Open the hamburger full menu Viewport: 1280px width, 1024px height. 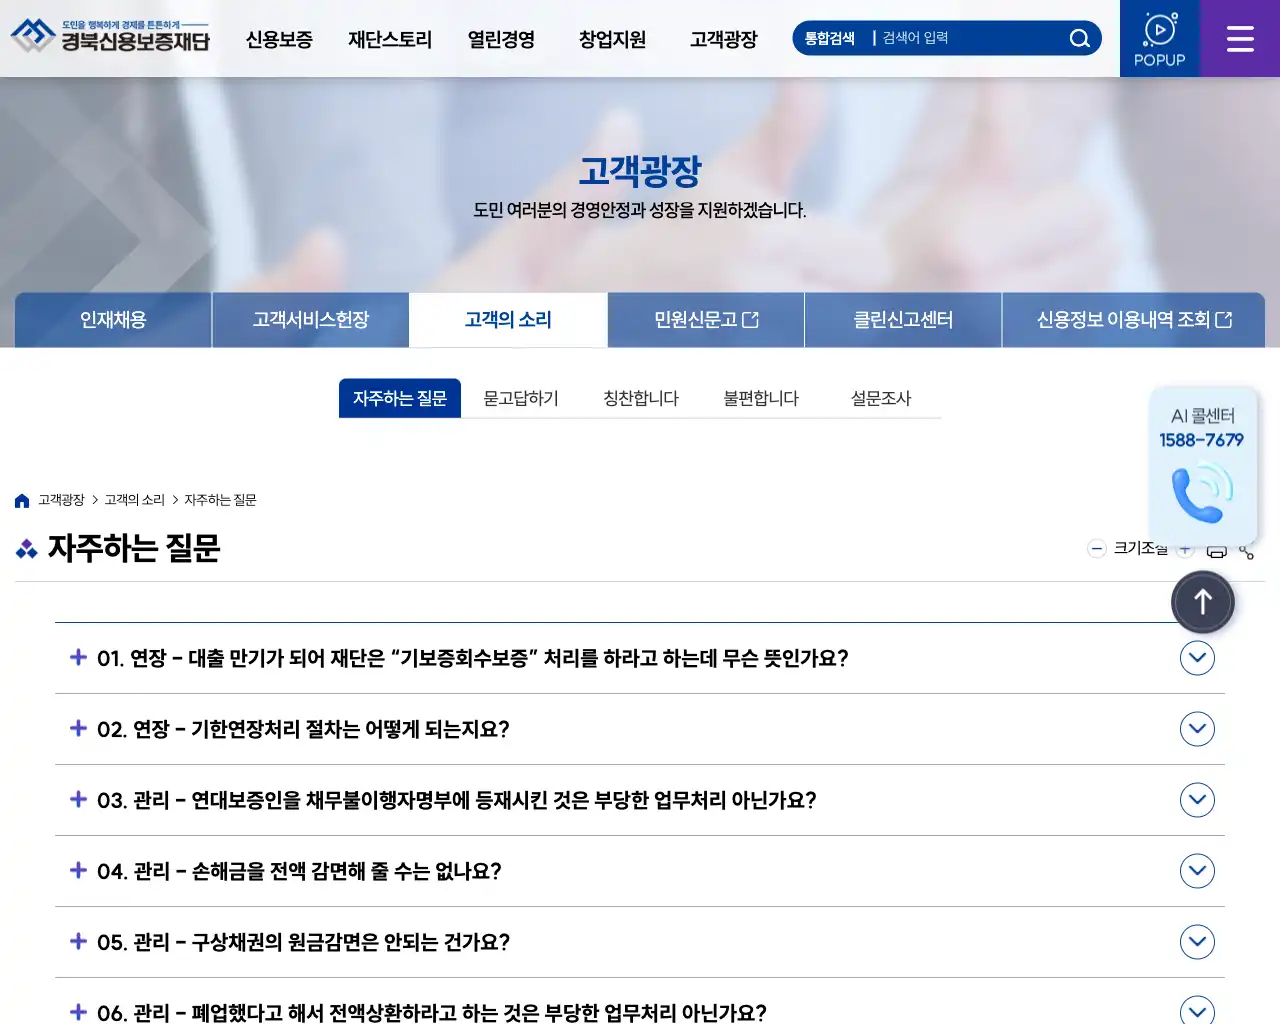tap(1240, 39)
